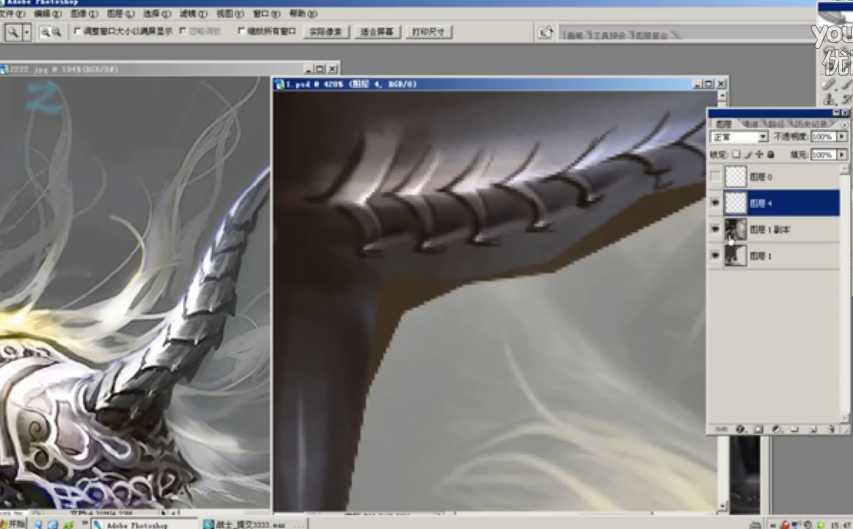Viewport: 853px width, 529px height.
Task: Click the 不透明度 value field
Action: click(x=823, y=137)
